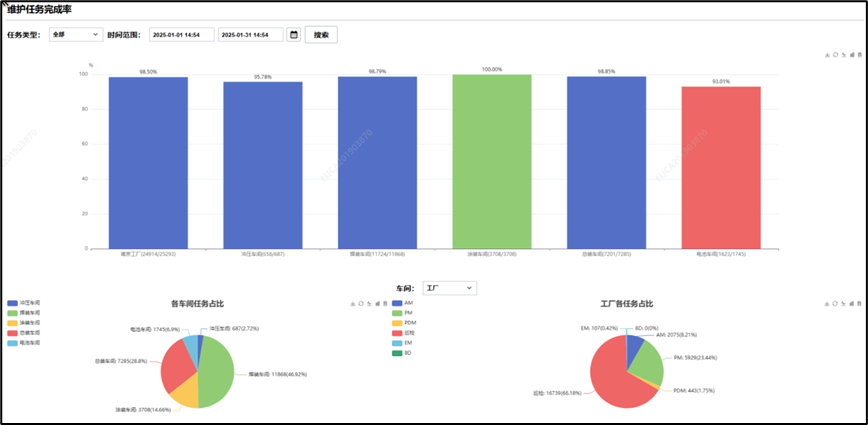
Task: Open the 任务类型 dropdown showing 全部
Action: (76, 34)
